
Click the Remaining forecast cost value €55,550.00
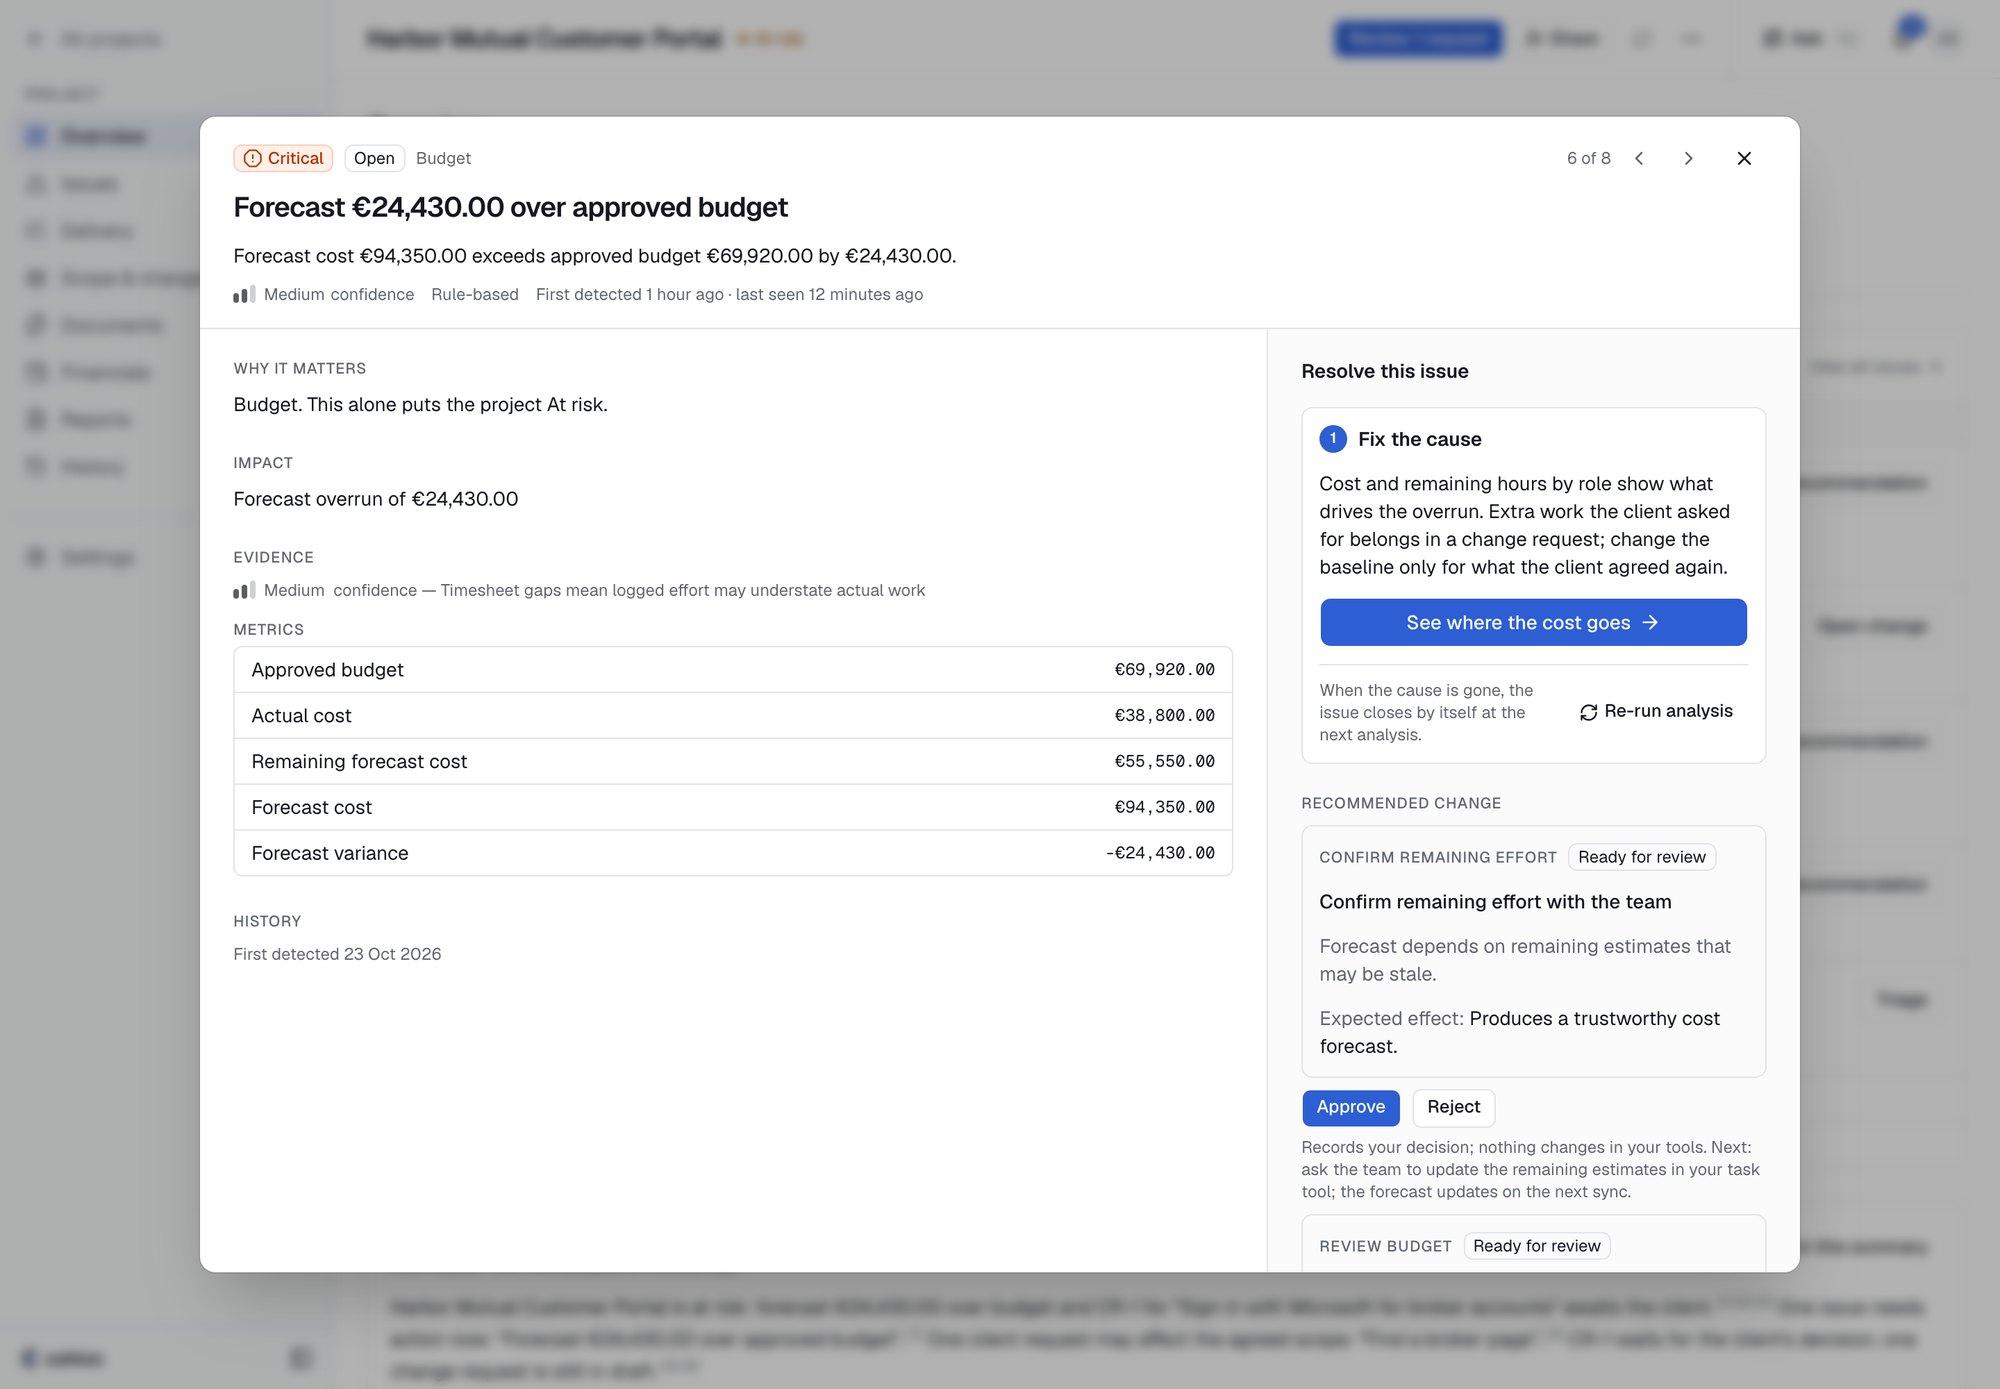click(1165, 762)
